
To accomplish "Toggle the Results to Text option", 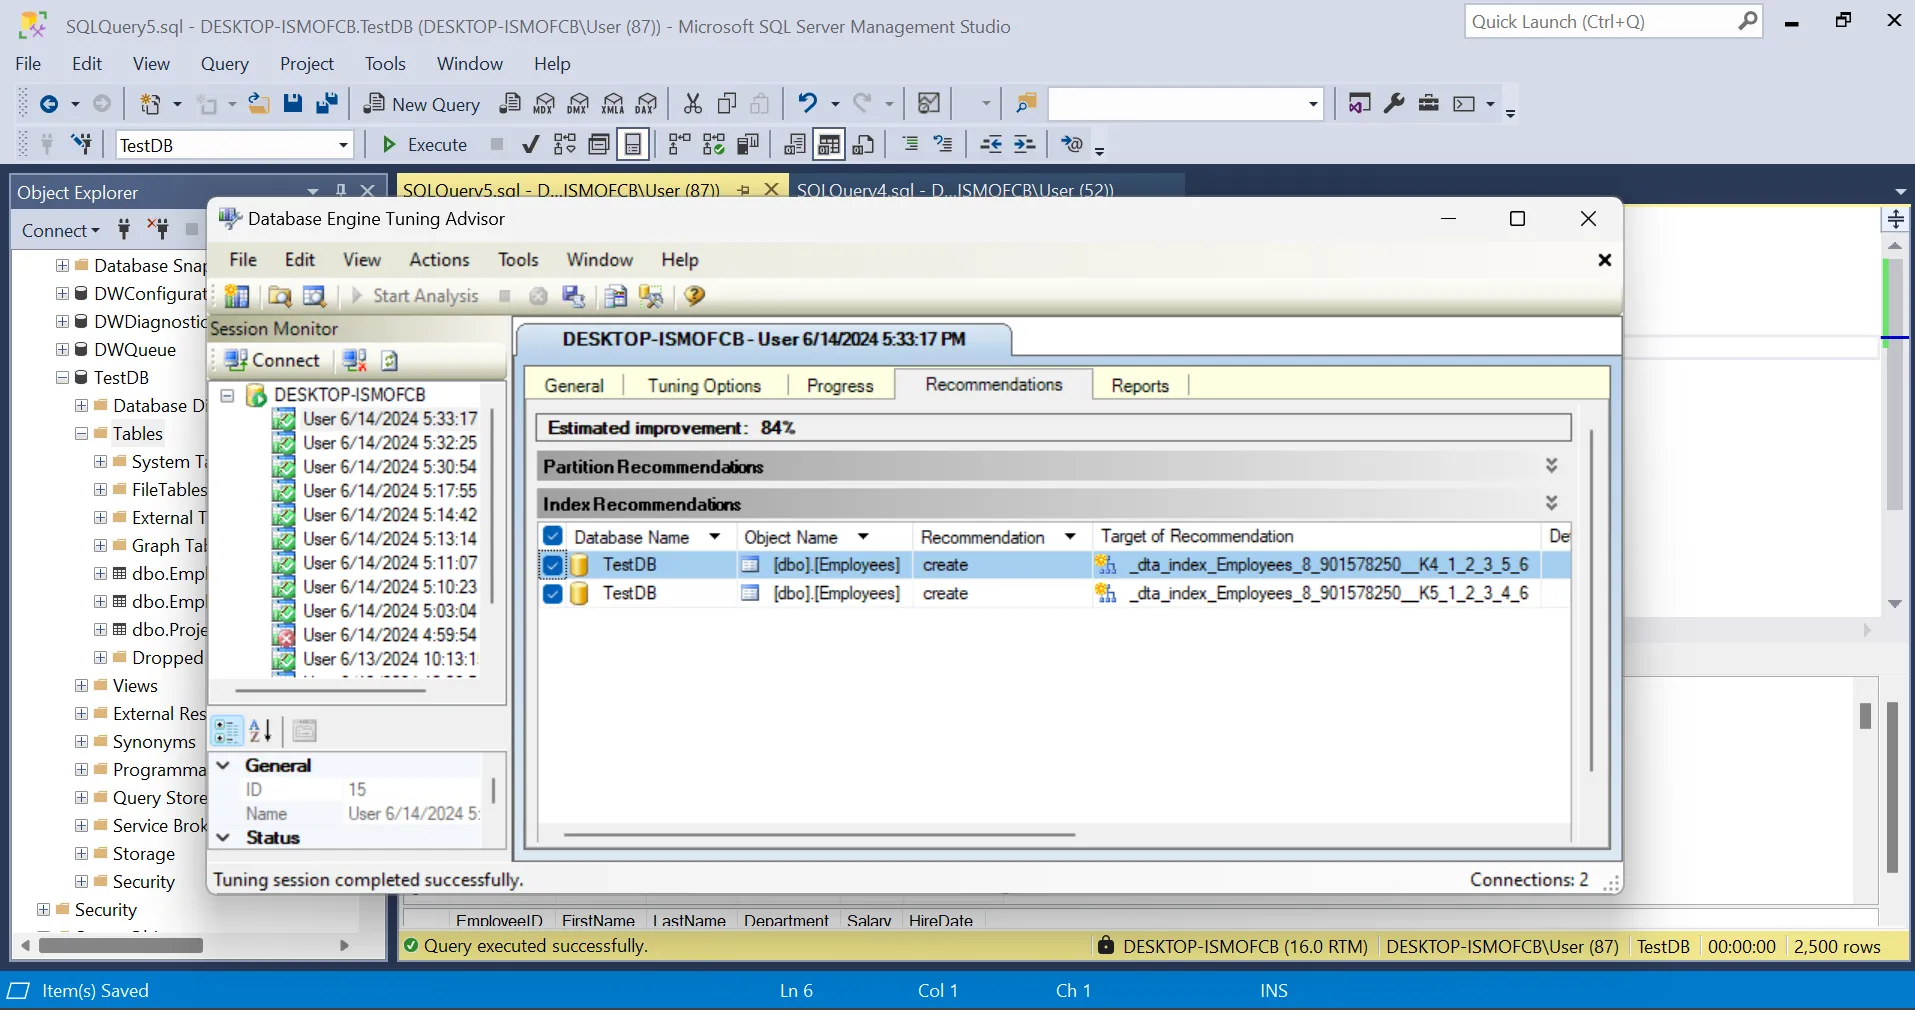I will [795, 145].
